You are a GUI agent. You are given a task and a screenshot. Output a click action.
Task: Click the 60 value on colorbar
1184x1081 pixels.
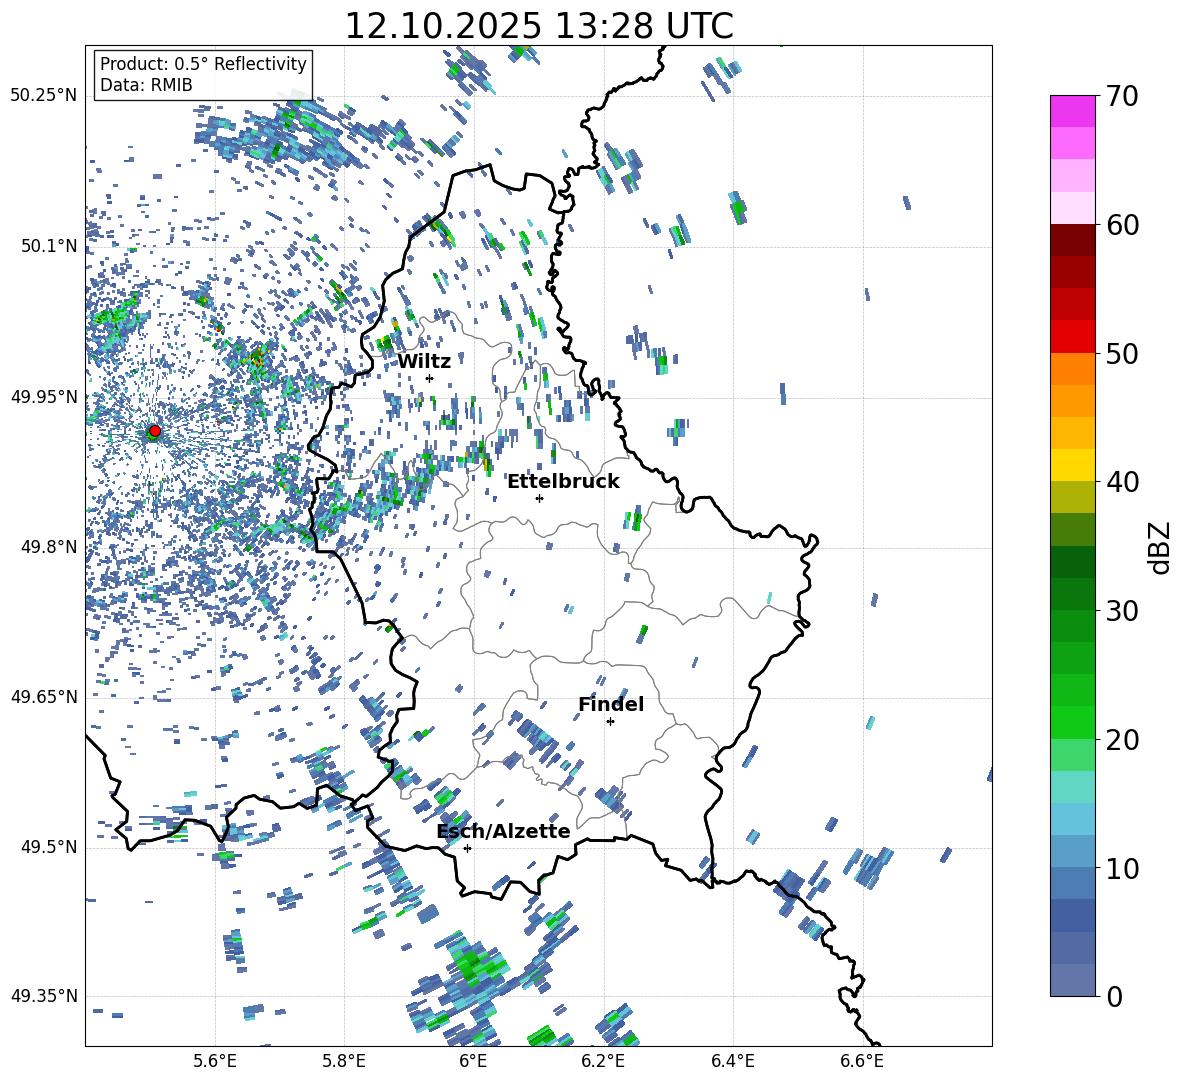pos(1122,225)
